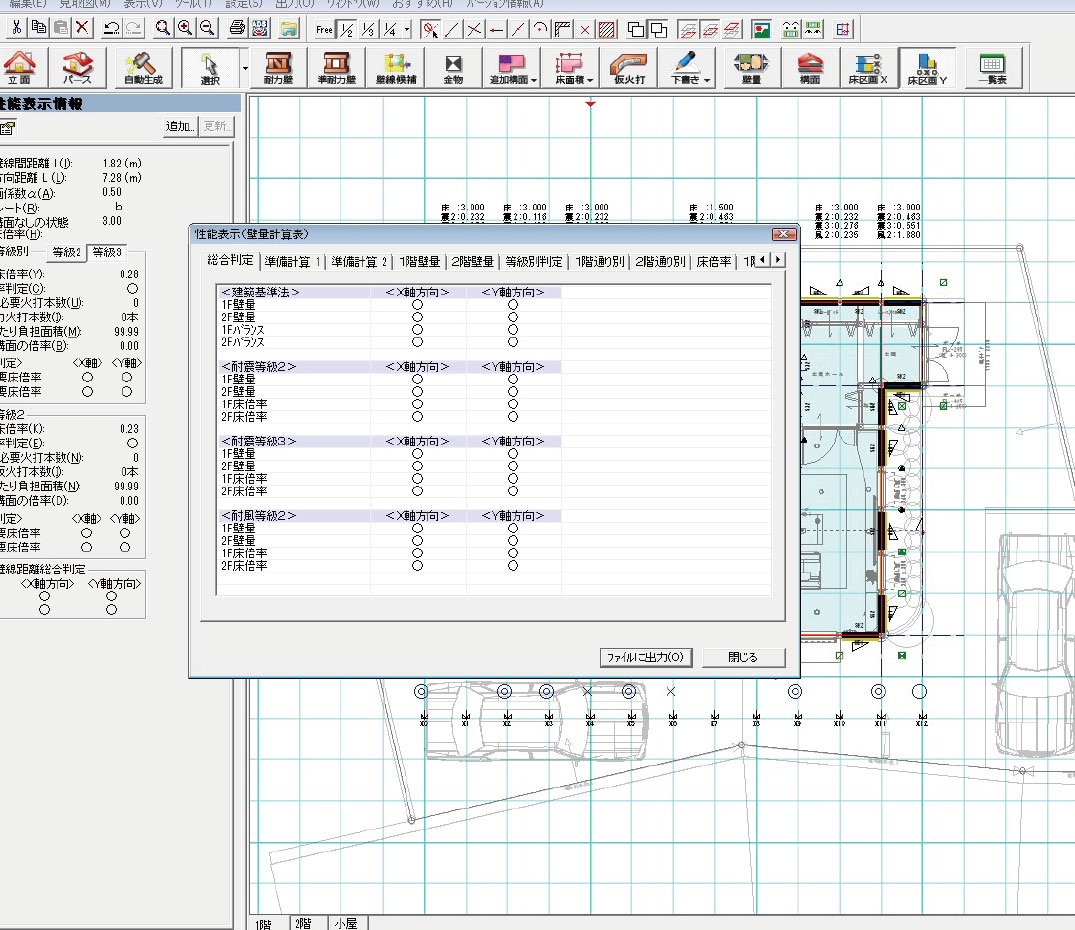Click the 閉じる button

(x=742, y=657)
